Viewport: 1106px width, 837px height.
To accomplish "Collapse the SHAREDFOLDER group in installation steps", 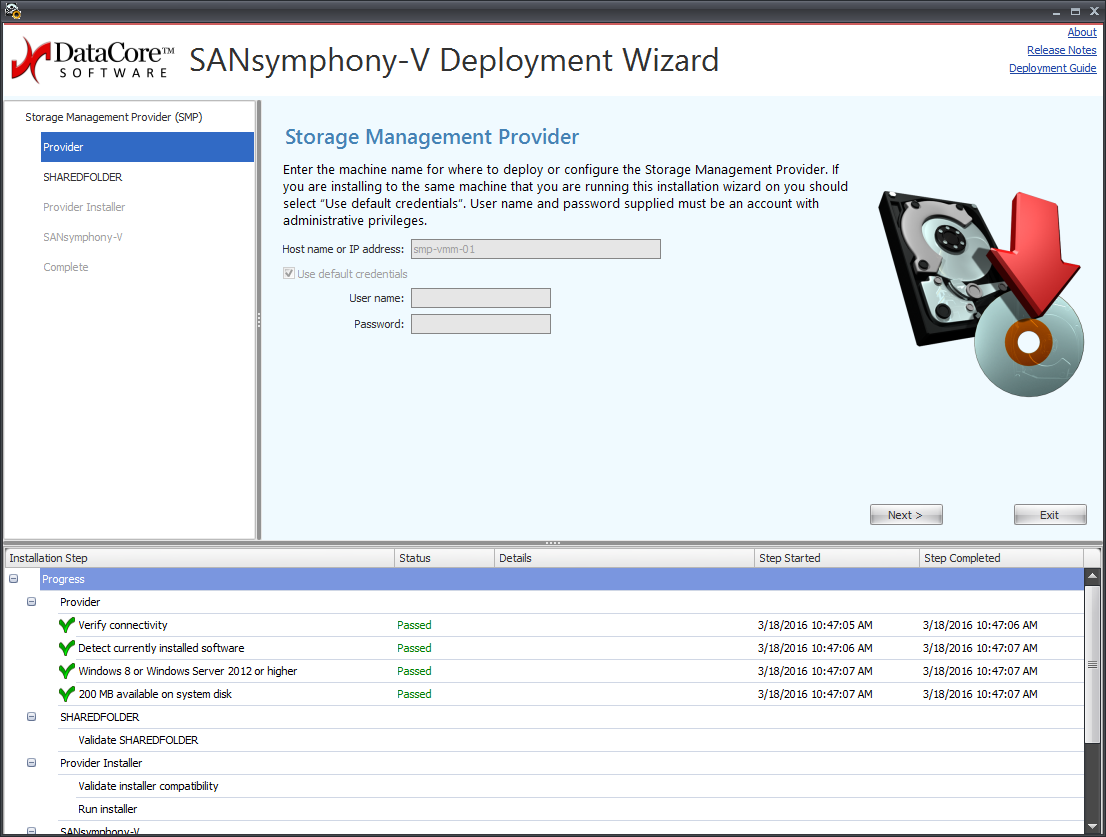I will point(32,717).
